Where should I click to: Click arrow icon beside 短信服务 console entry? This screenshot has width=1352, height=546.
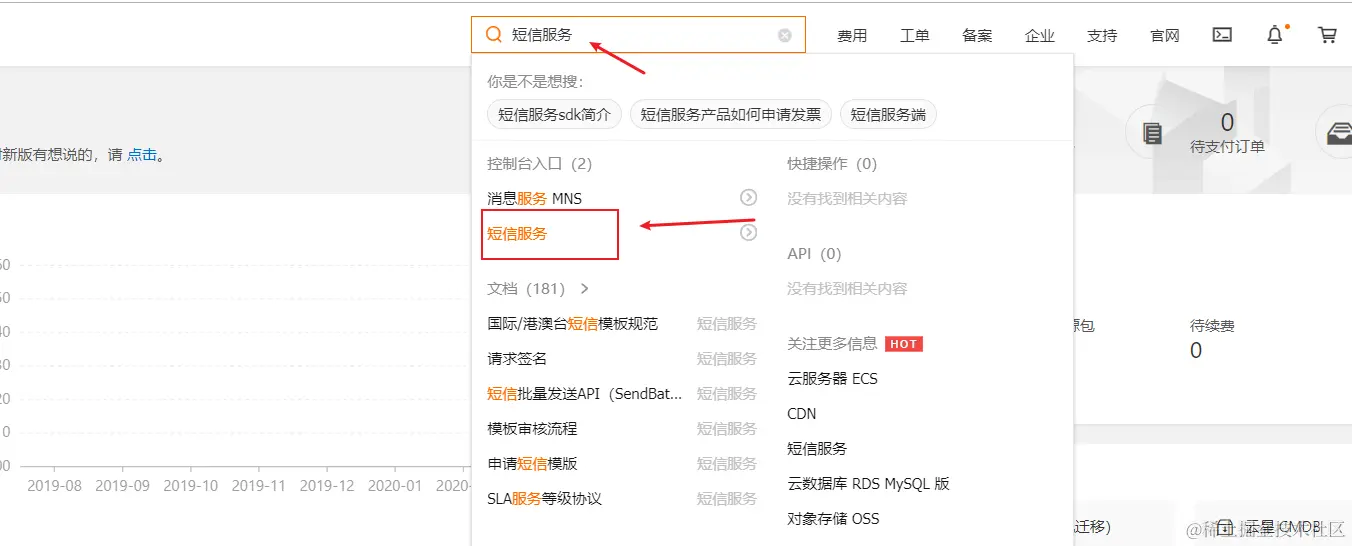(748, 233)
